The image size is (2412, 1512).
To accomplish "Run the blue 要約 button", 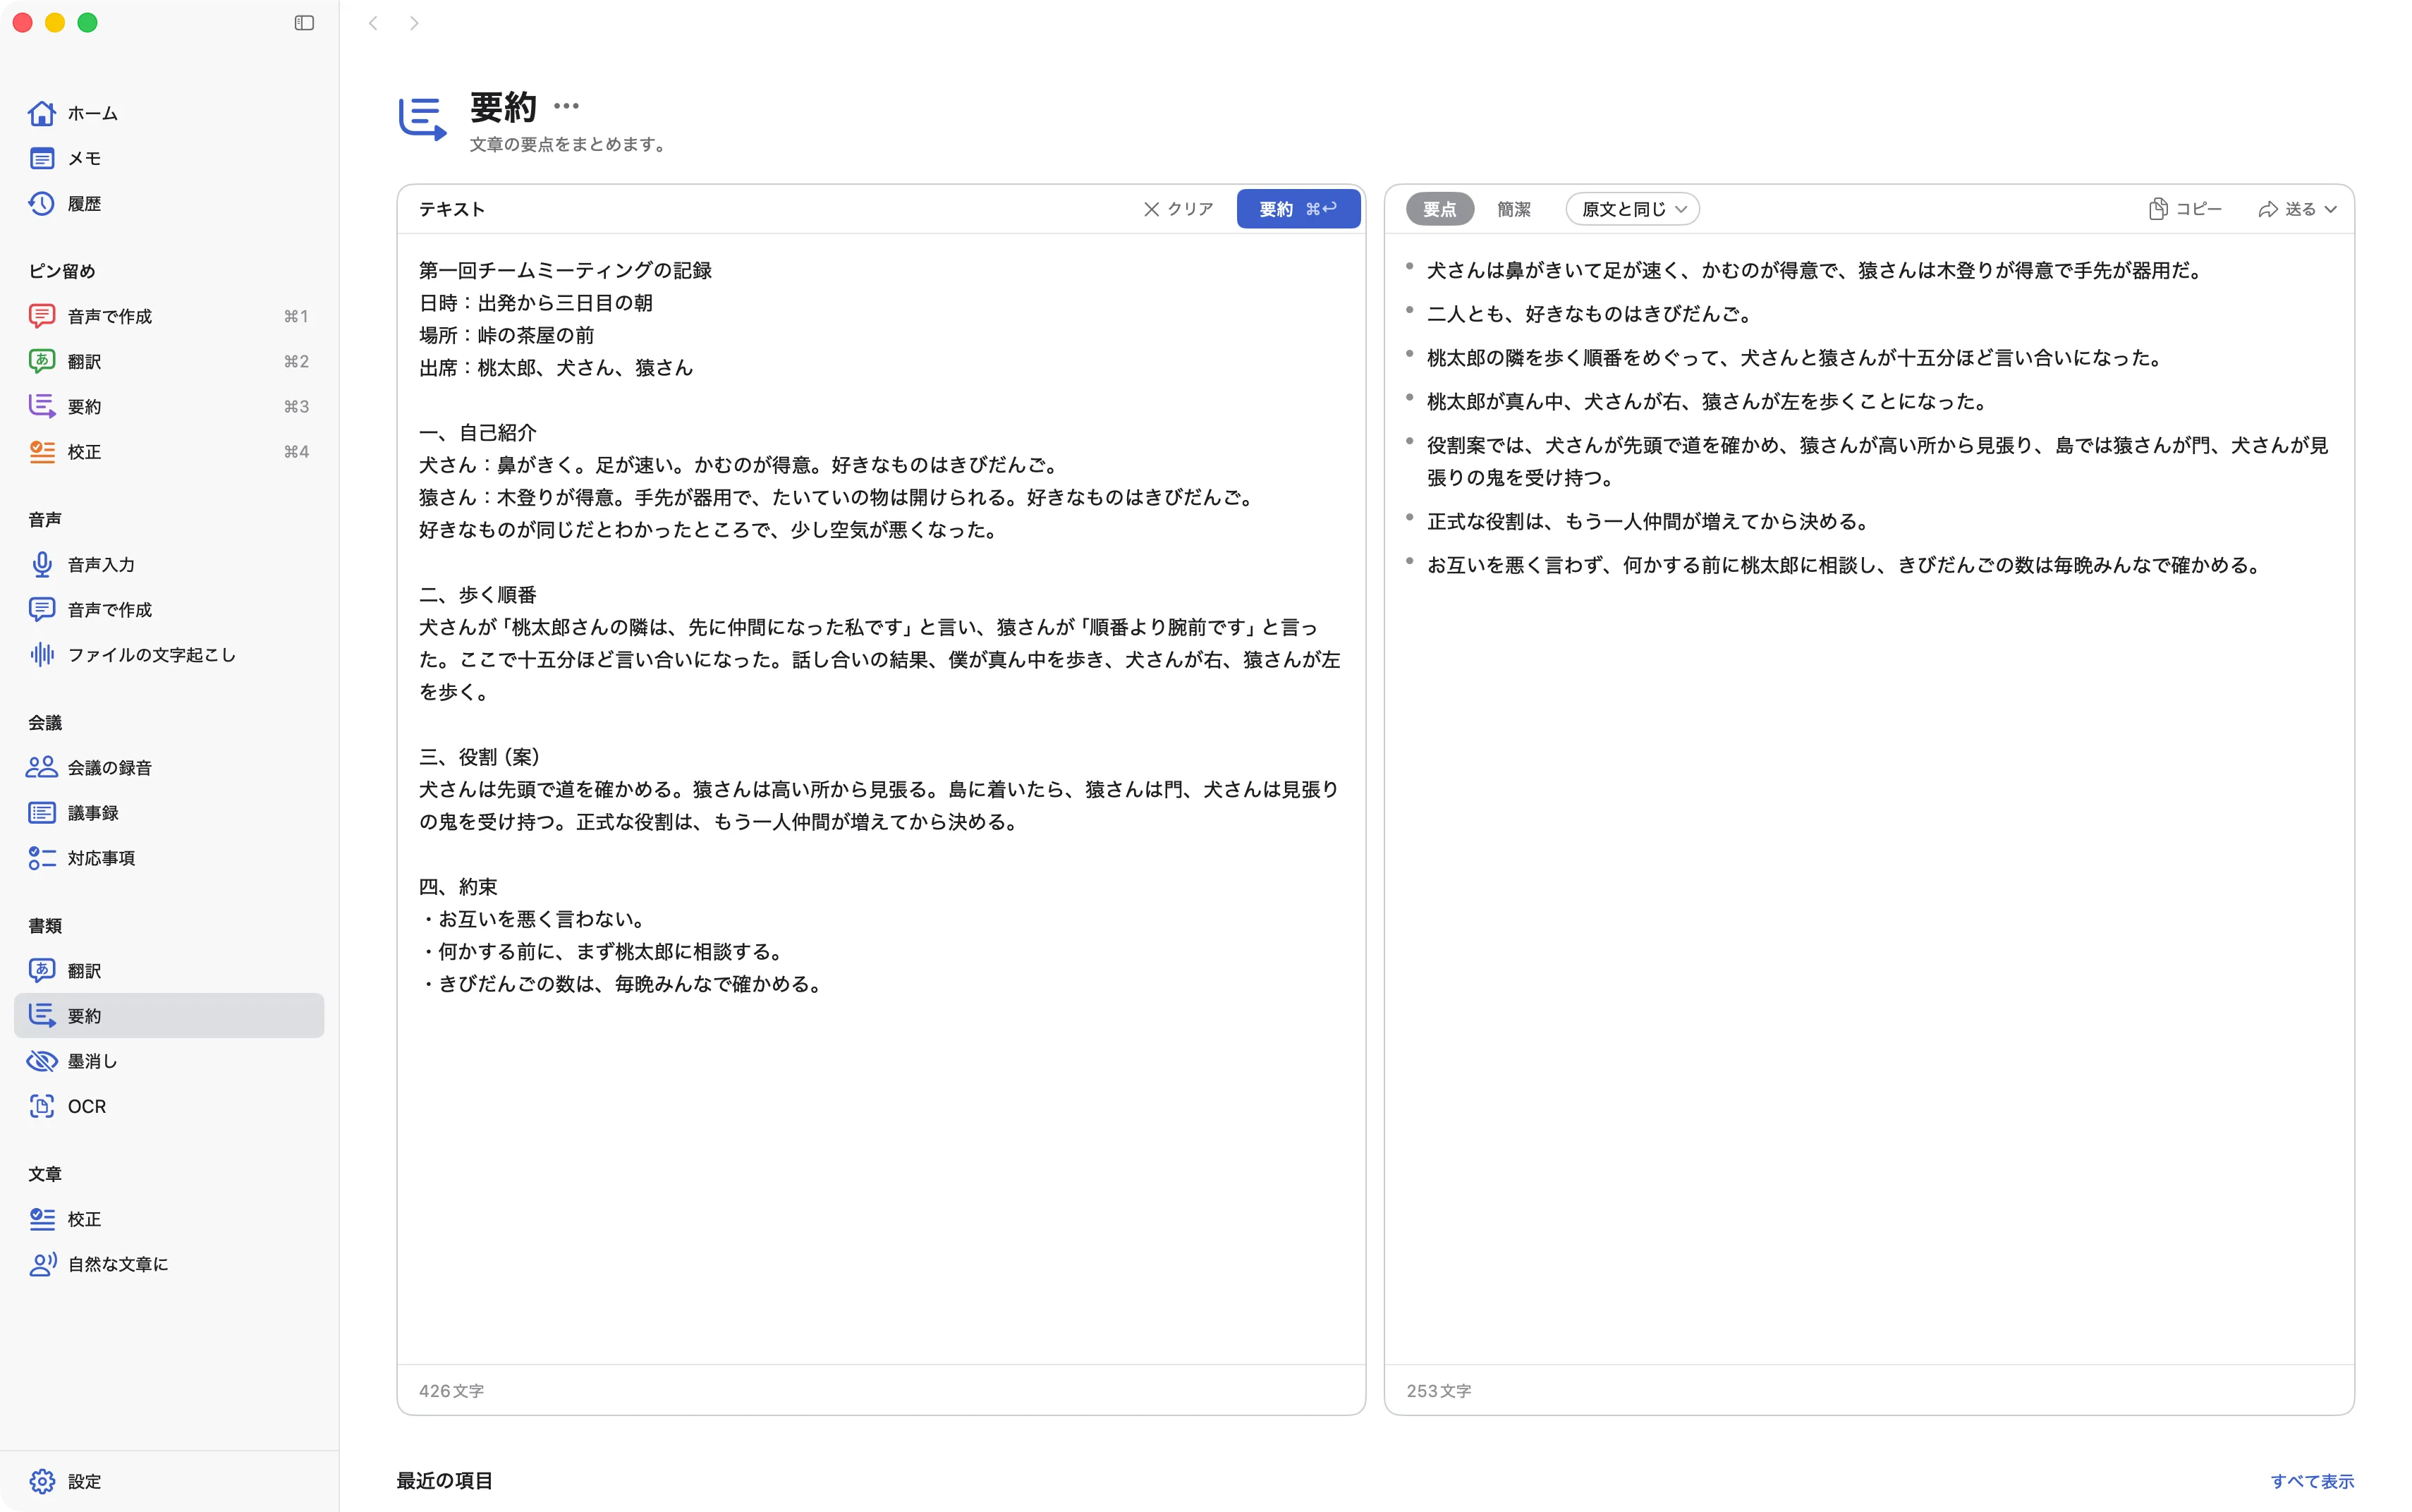I will (x=1298, y=209).
